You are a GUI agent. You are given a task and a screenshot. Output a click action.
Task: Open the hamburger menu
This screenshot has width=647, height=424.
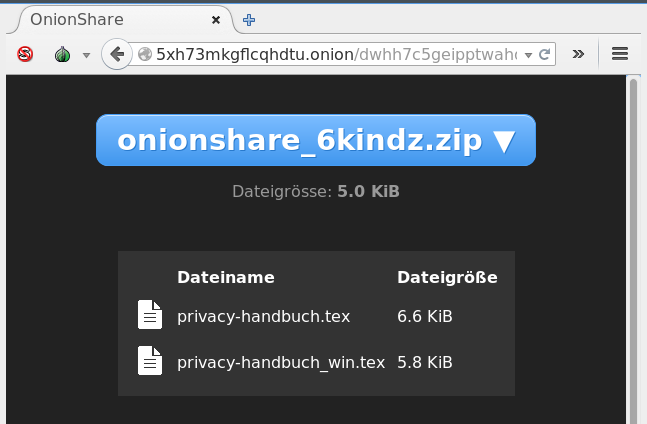coord(619,54)
